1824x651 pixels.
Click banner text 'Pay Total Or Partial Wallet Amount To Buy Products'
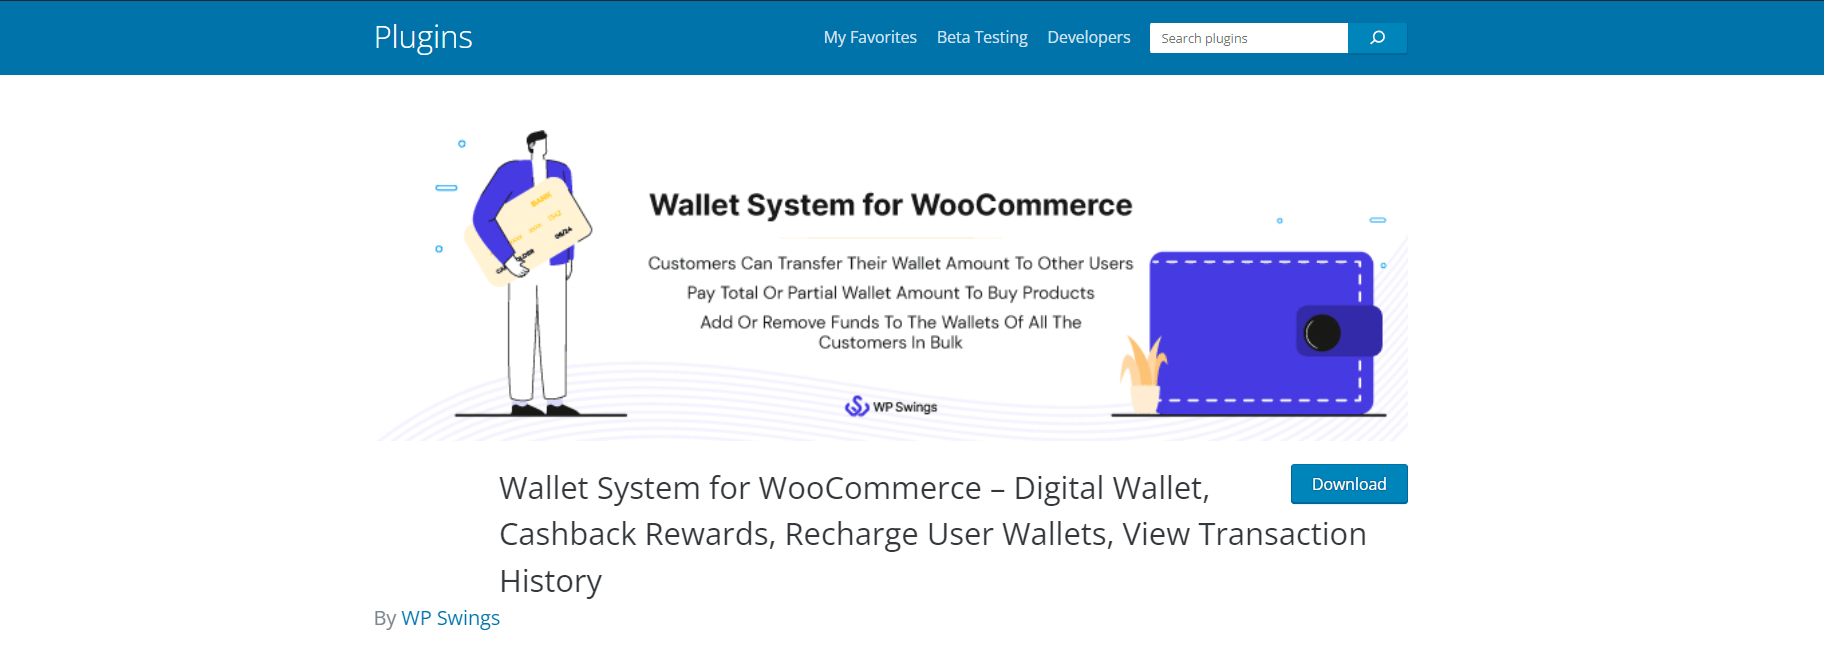pos(890,293)
